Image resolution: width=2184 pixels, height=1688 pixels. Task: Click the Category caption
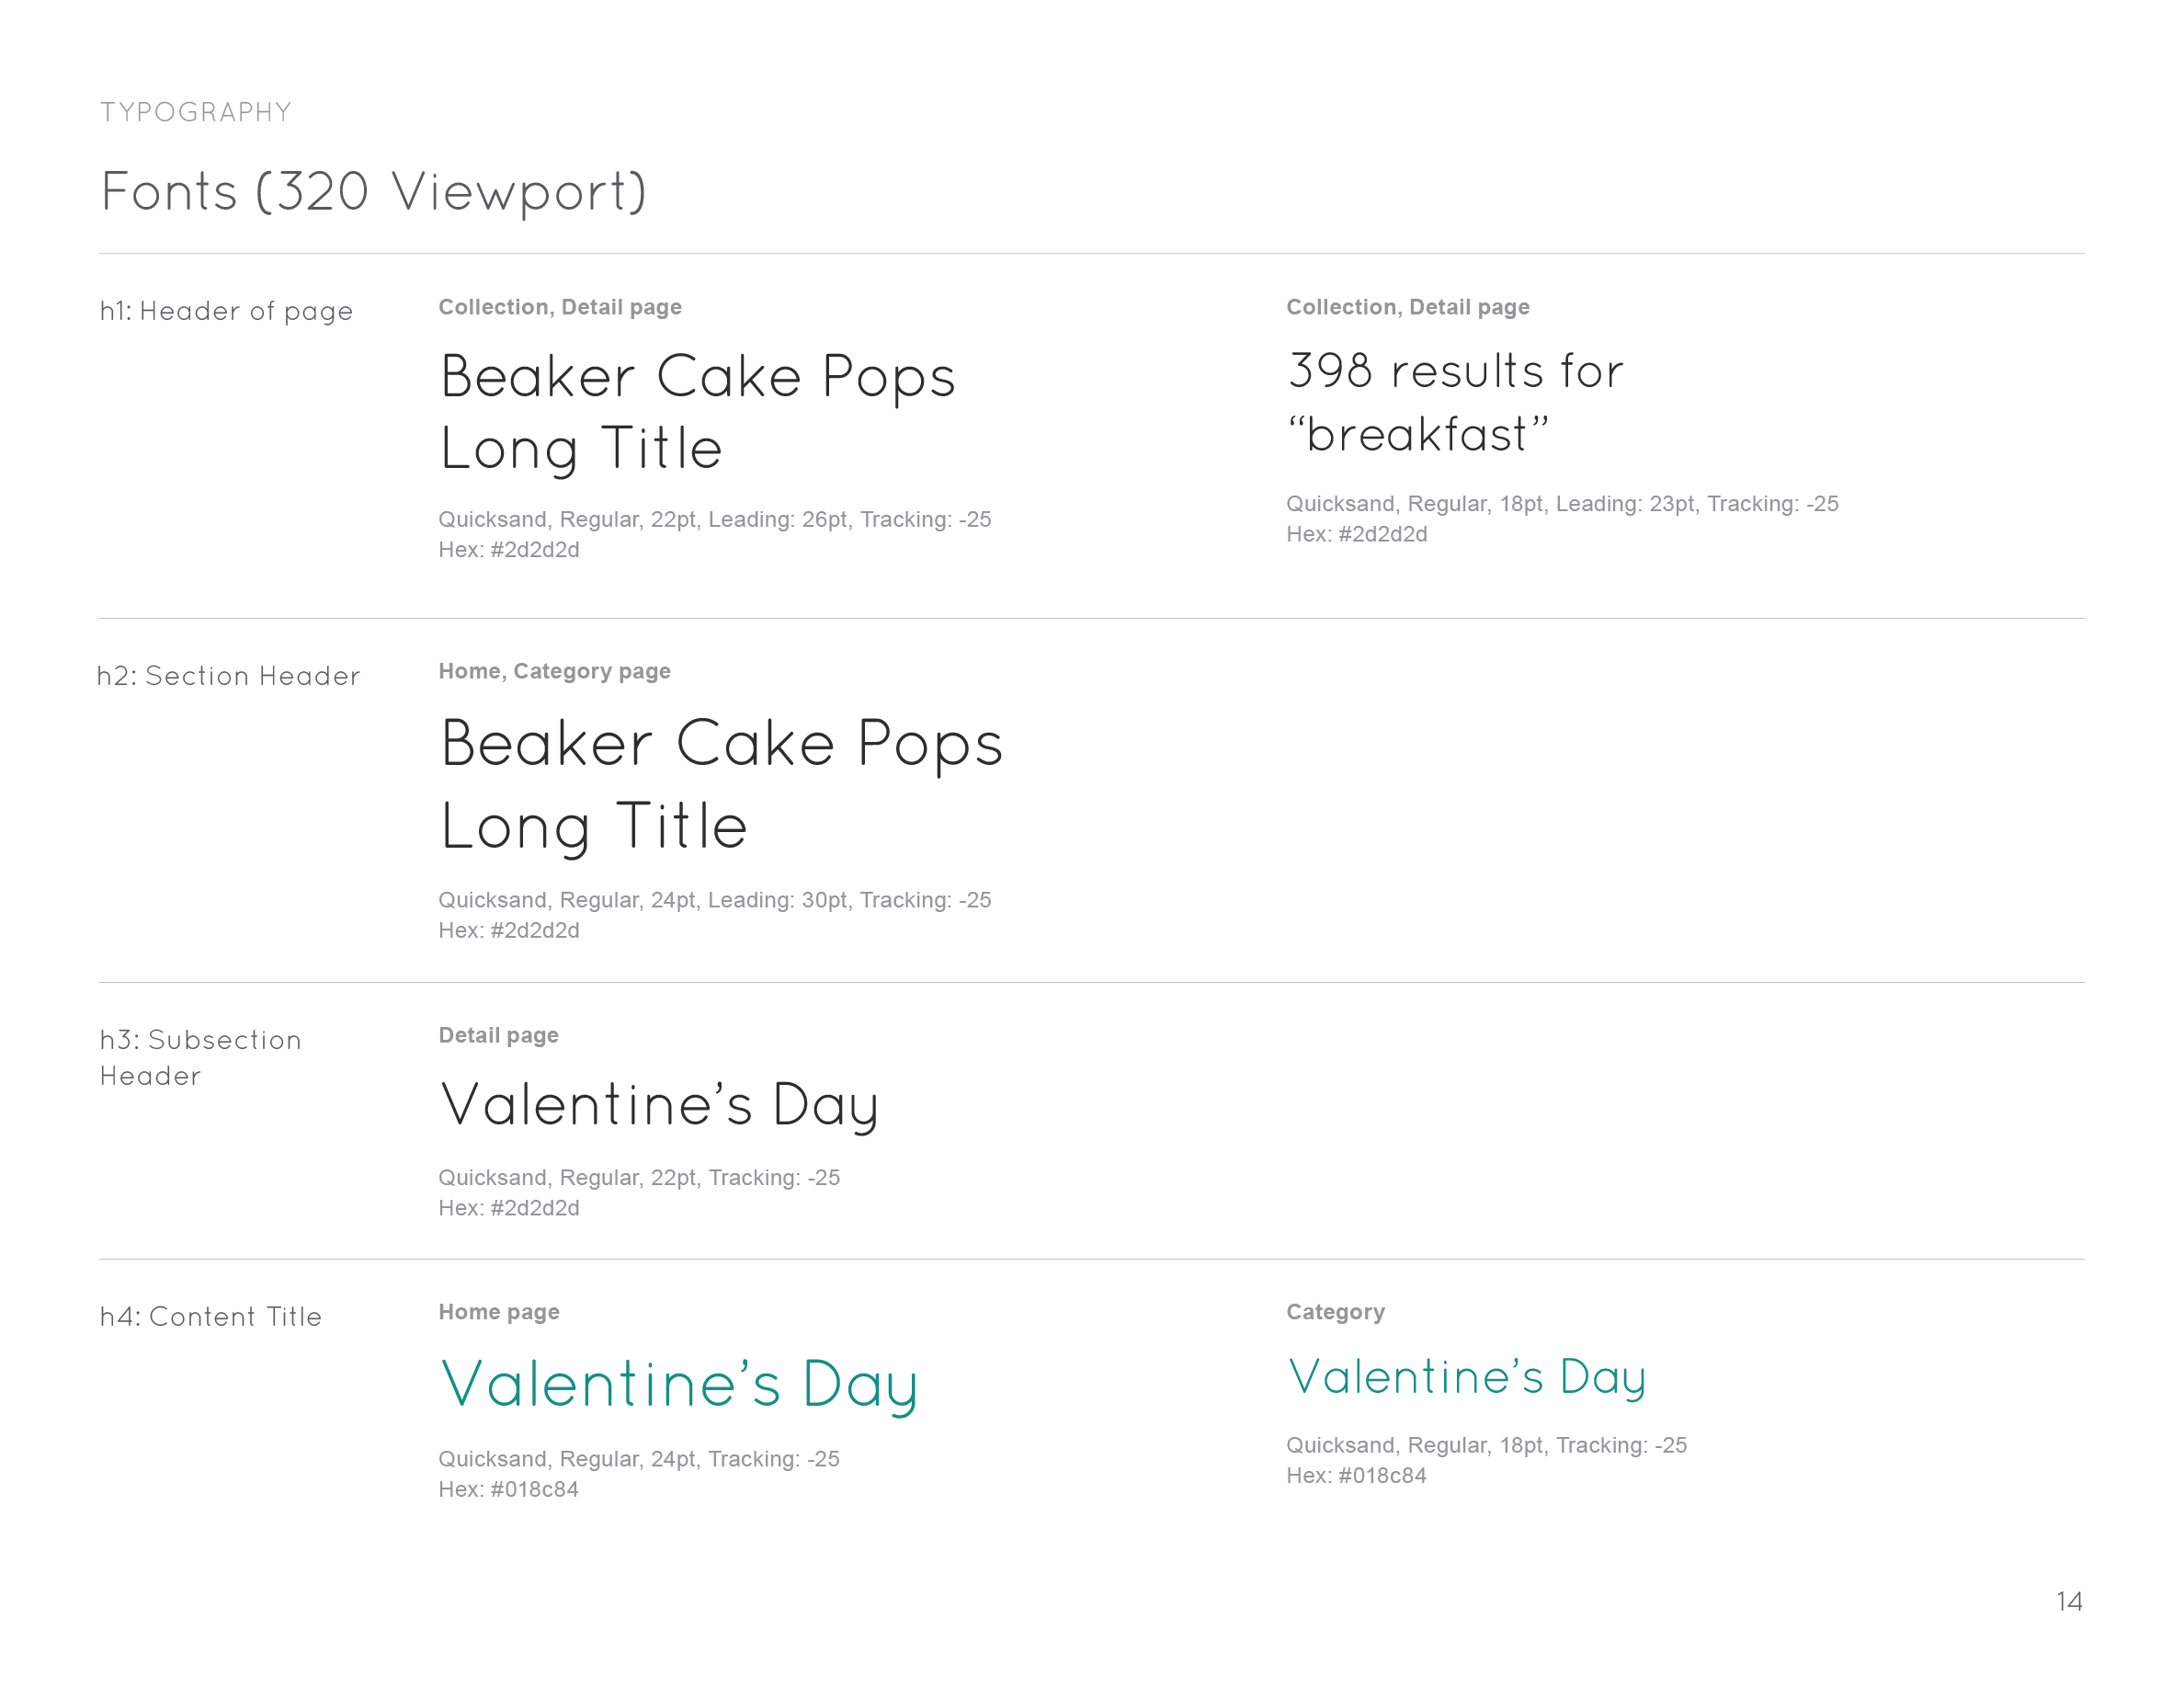click(x=1335, y=1312)
